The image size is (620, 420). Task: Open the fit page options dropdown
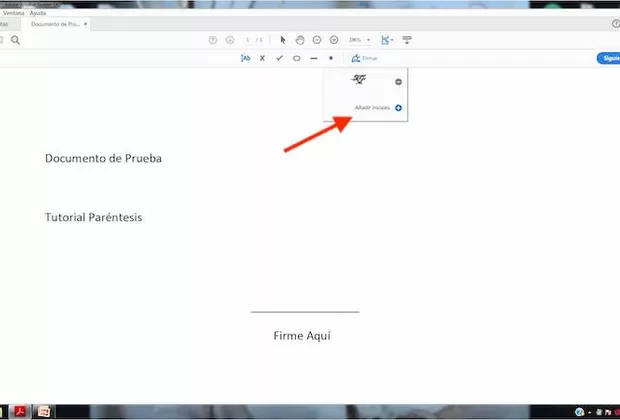pyautogui.click(x=387, y=40)
